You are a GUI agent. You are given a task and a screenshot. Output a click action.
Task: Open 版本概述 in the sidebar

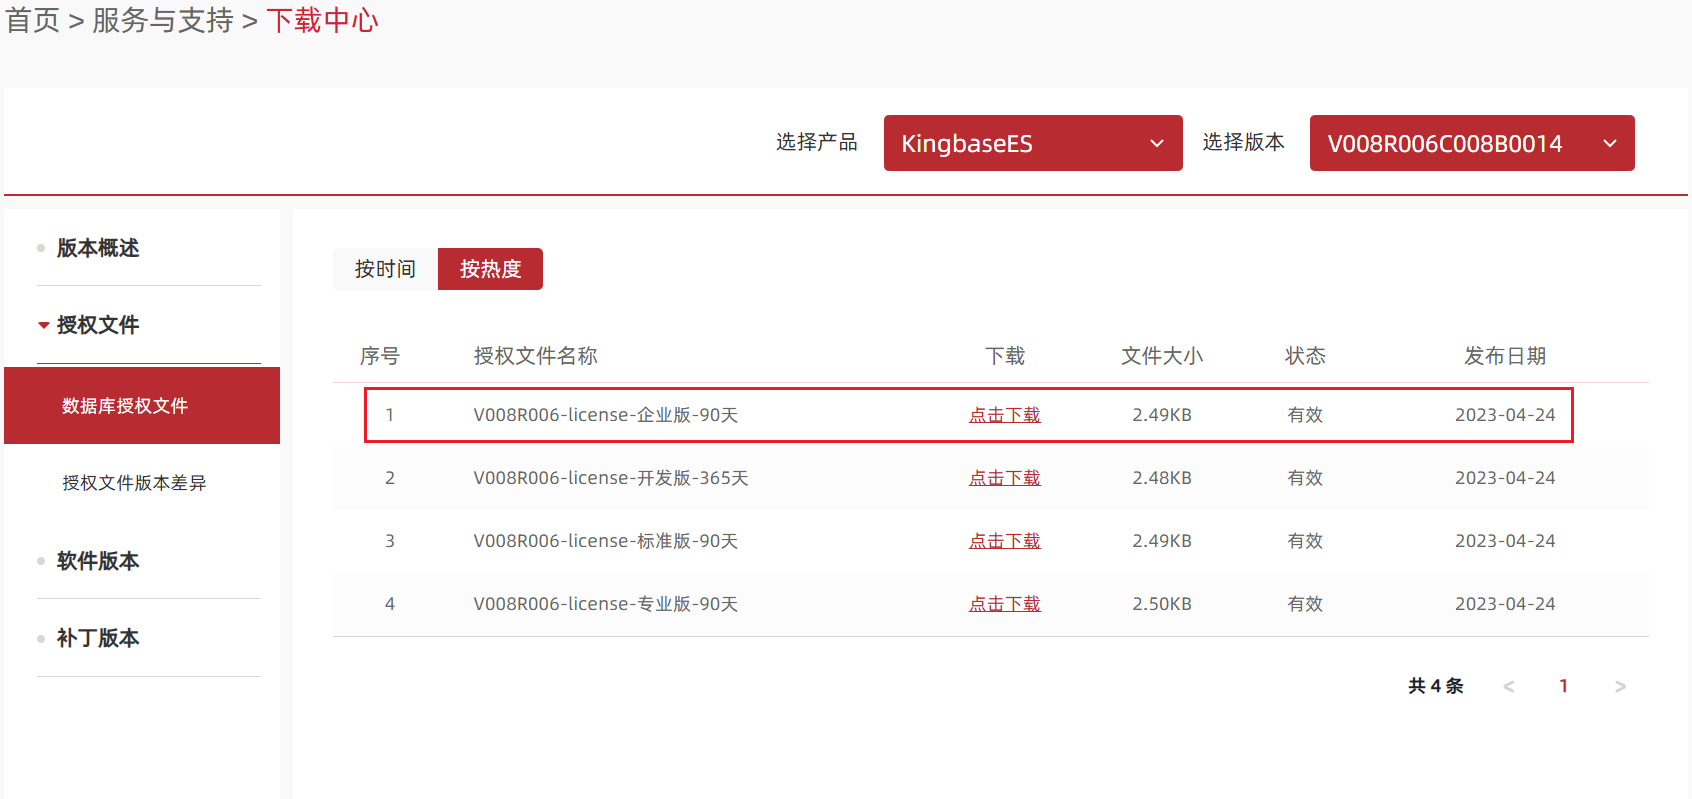[98, 248]
